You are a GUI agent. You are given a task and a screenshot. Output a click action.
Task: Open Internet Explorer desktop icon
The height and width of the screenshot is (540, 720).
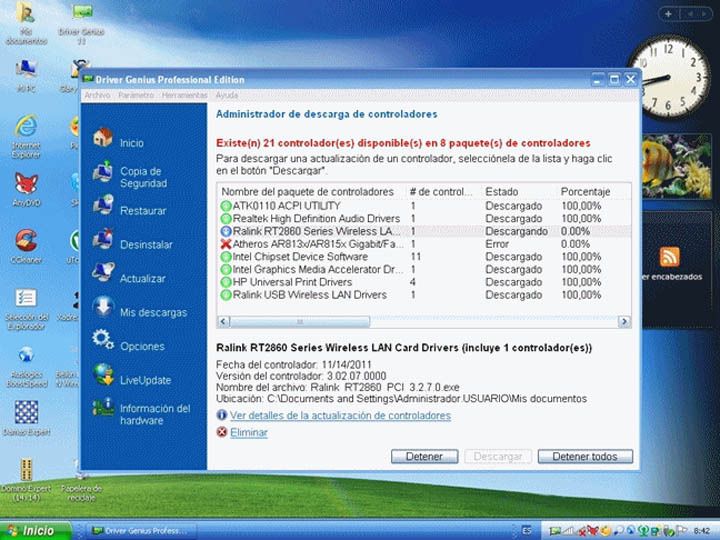pyautogui.click(x=26, y=127)
